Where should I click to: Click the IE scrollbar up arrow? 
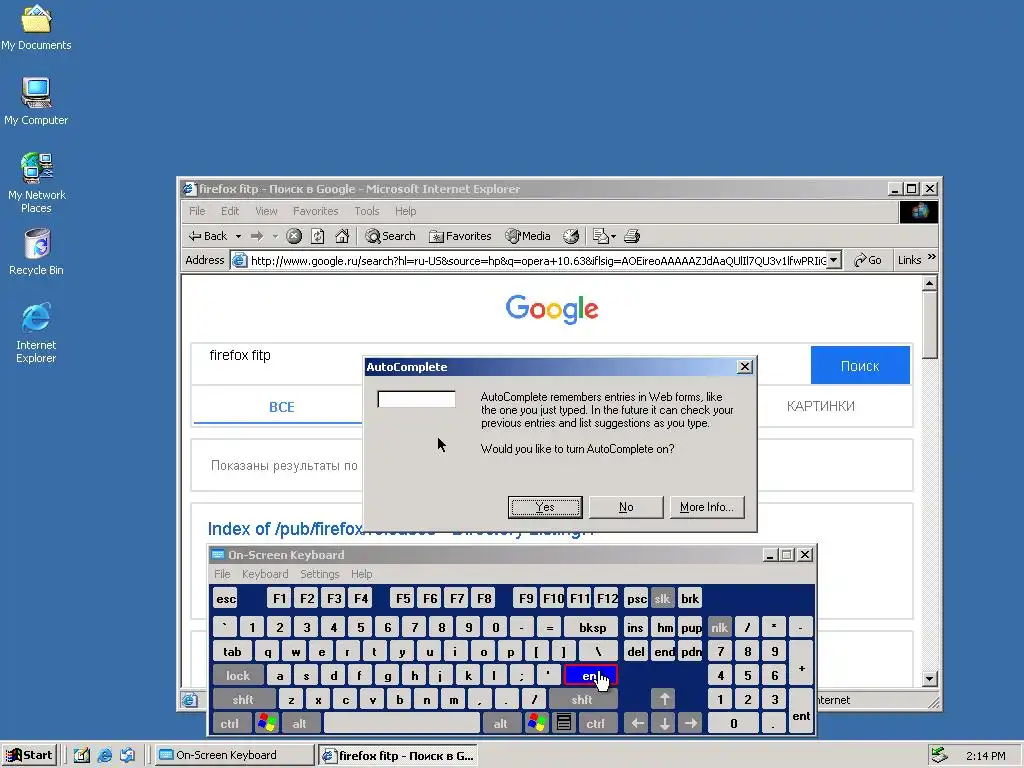point(930,283)
